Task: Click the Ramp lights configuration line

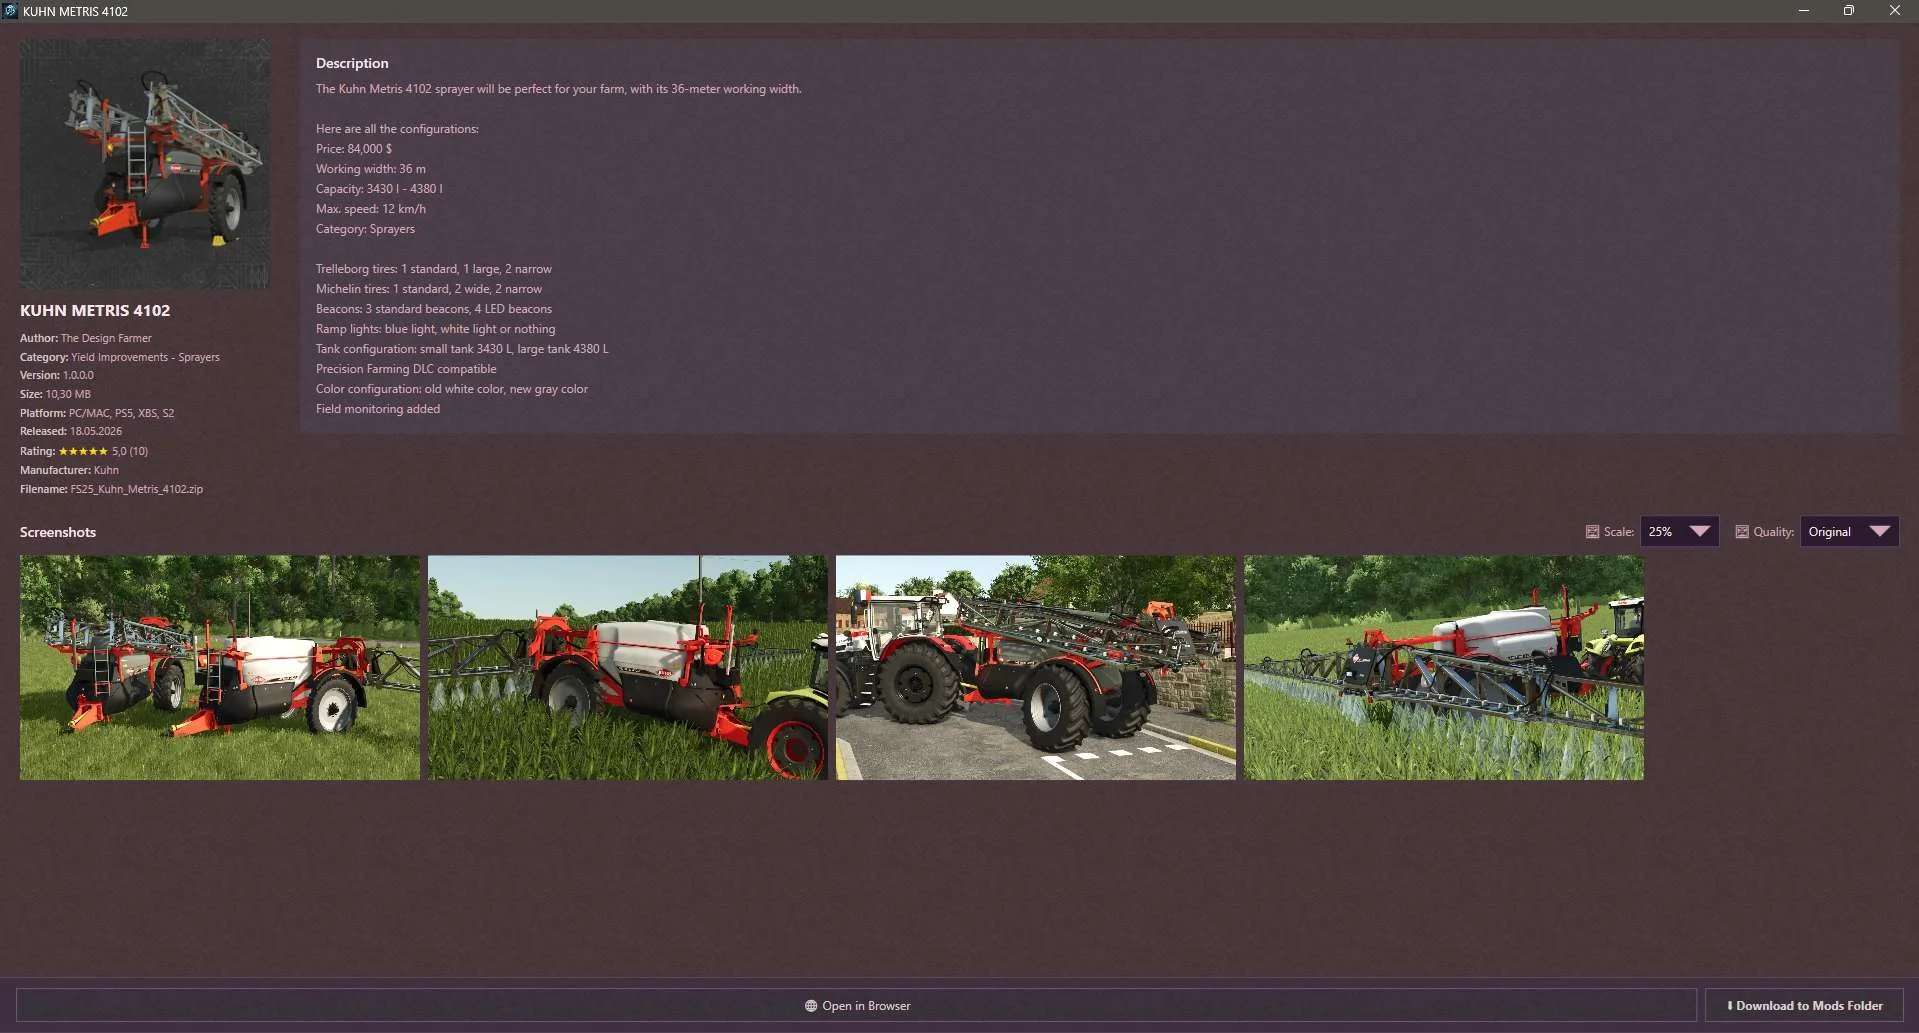Action: 436,329
